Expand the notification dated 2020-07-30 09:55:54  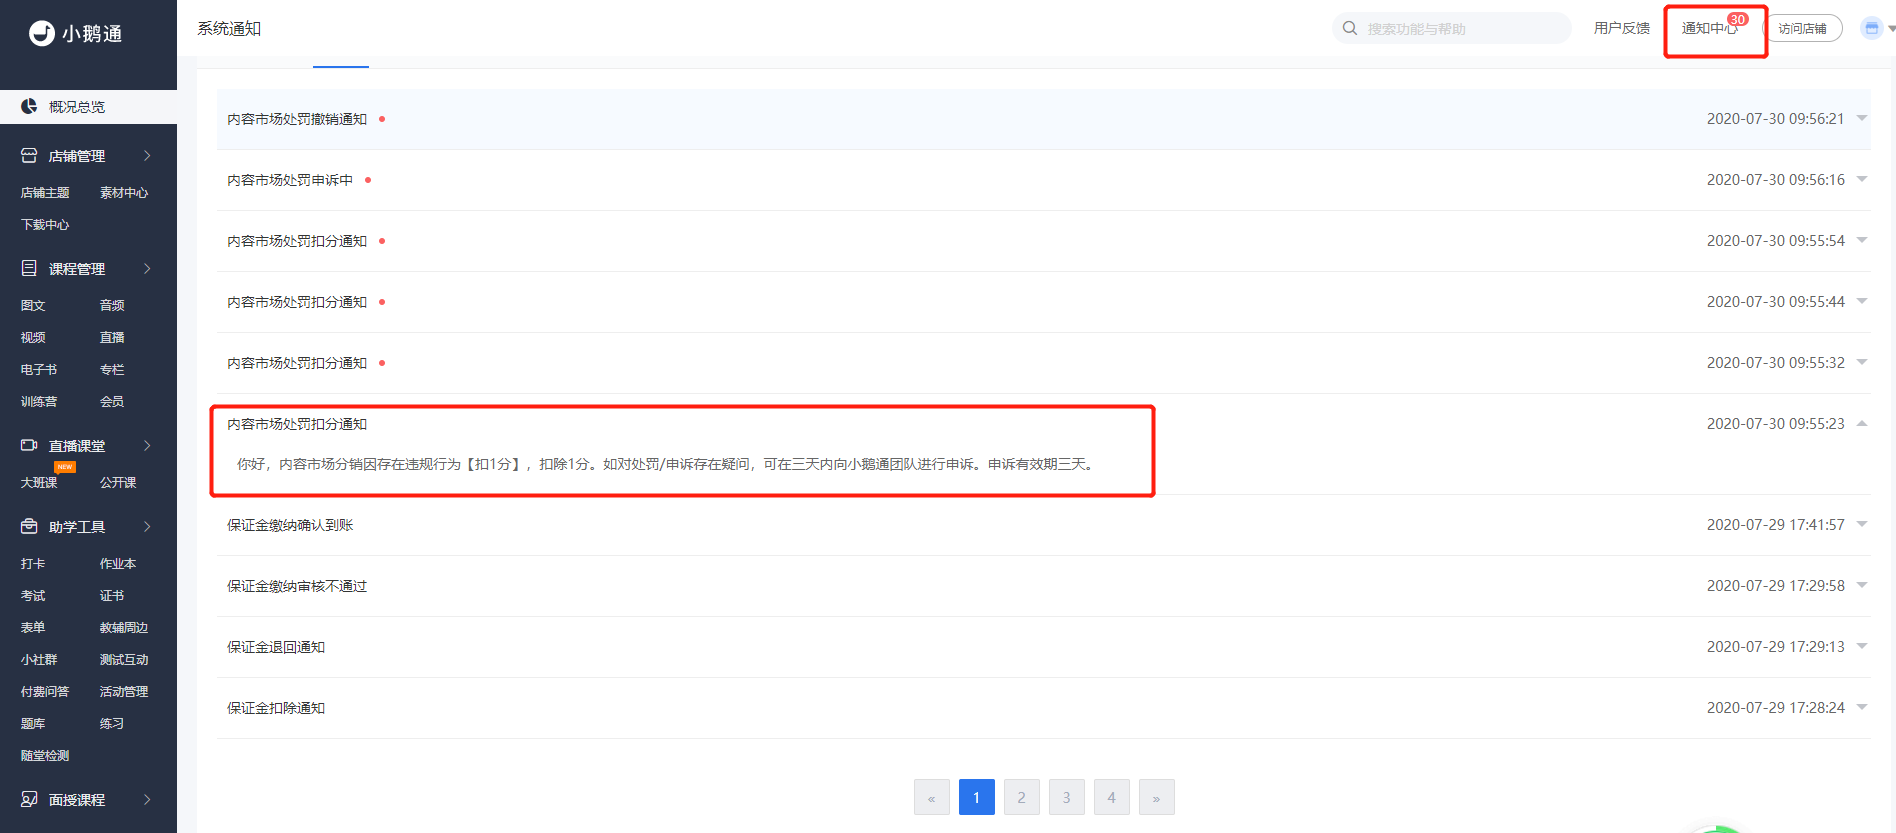(x=1862, y=240)
